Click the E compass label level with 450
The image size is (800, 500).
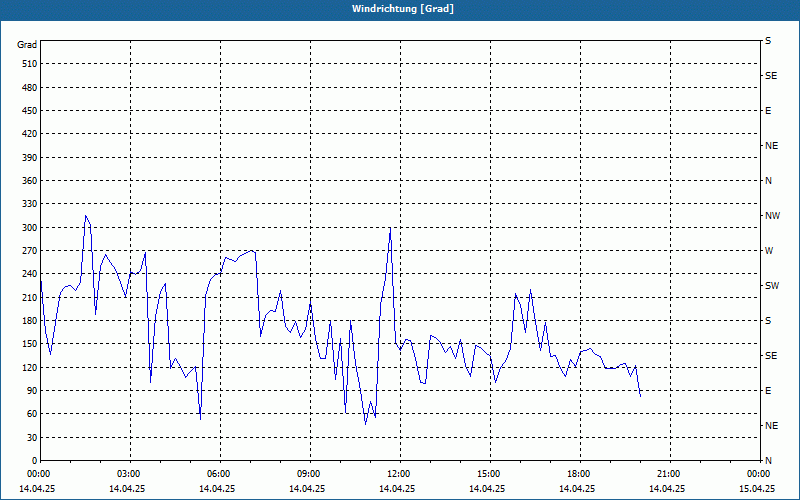tap(768, 111)
